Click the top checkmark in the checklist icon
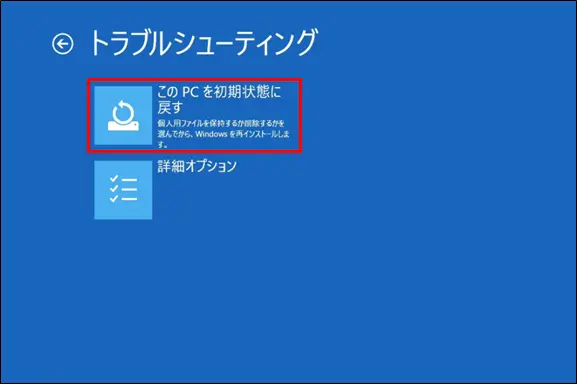Screen dimensions: 577x384 114,179
